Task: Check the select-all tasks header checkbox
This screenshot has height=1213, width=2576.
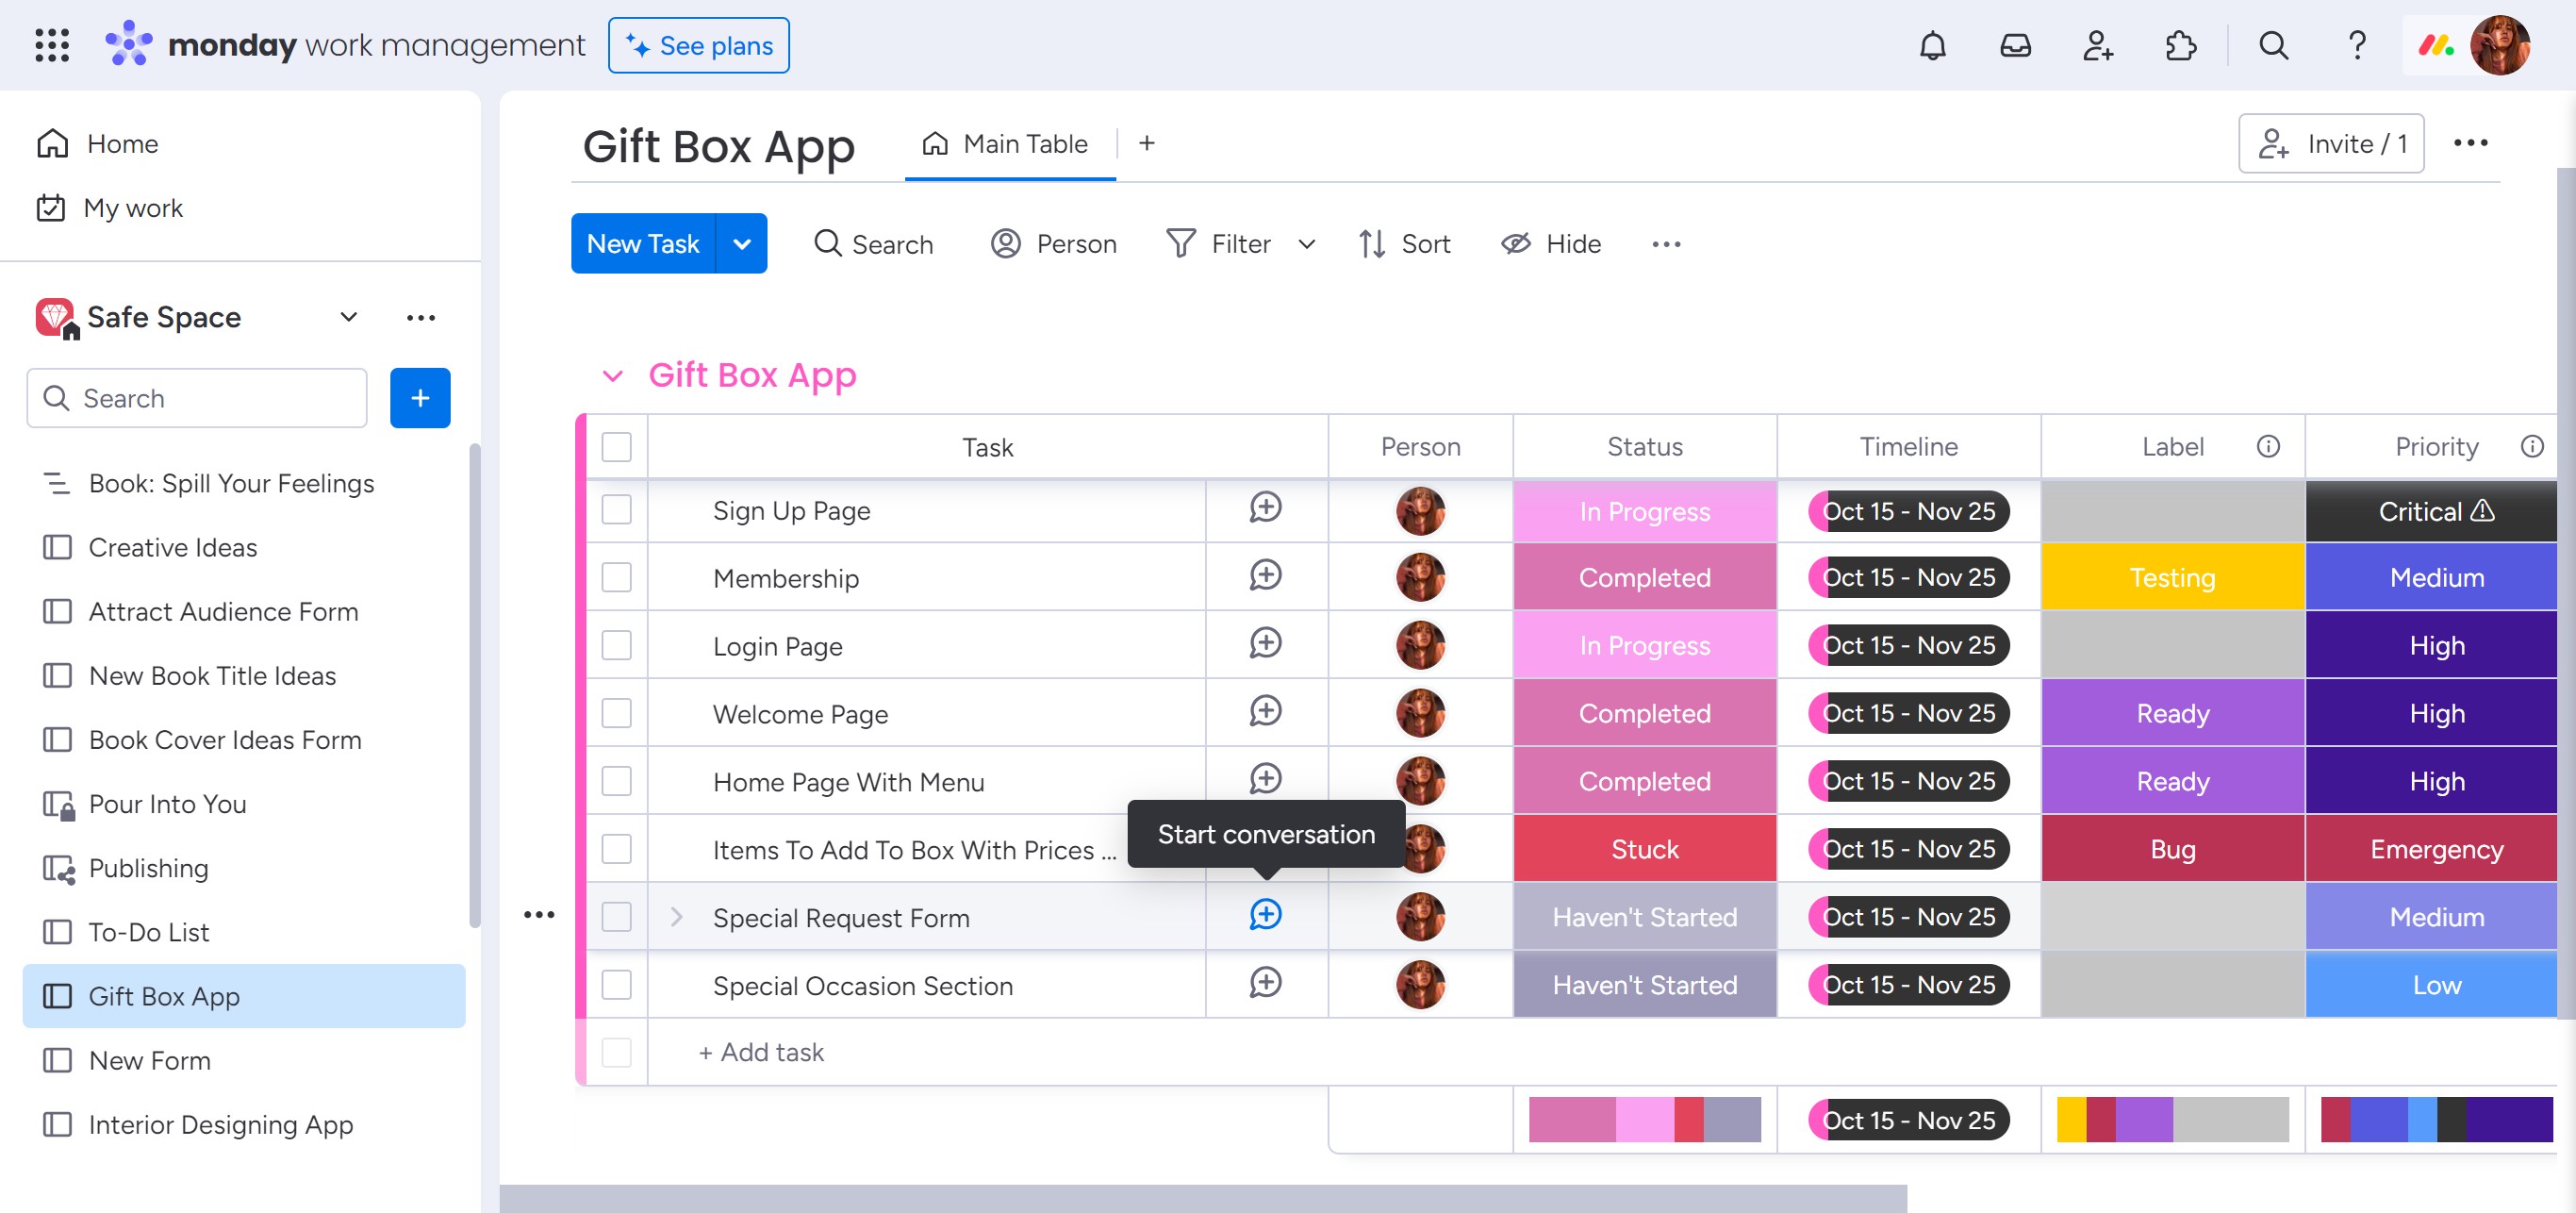Action: point(616,447)
